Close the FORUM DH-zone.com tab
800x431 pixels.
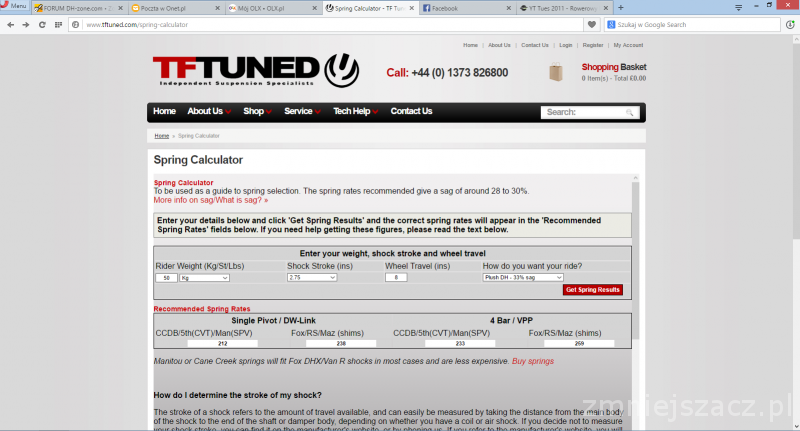tap(120, 8)
